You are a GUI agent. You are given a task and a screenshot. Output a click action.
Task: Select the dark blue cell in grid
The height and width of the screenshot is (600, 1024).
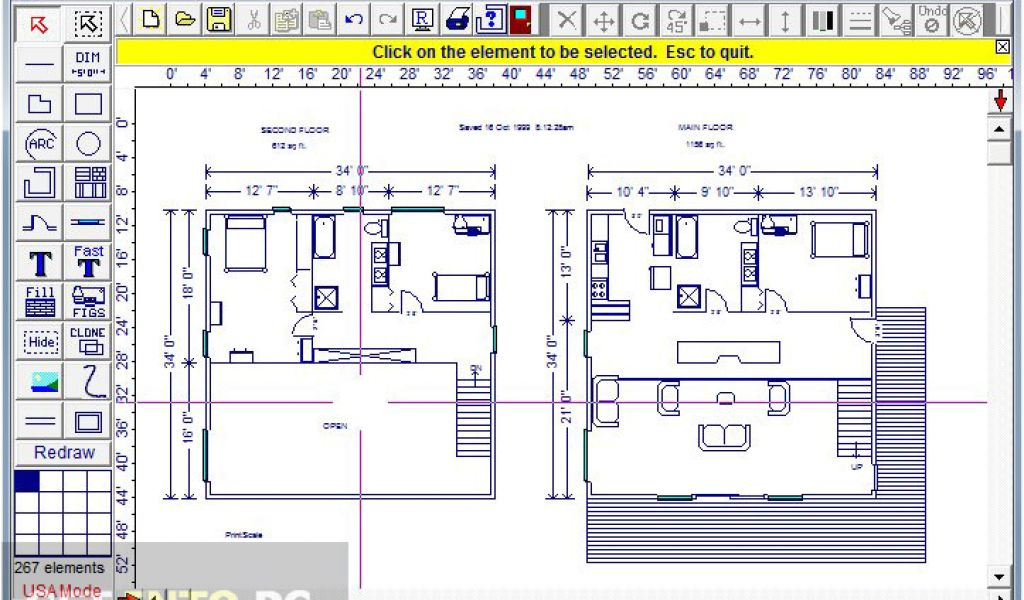[x=27, y=481]
